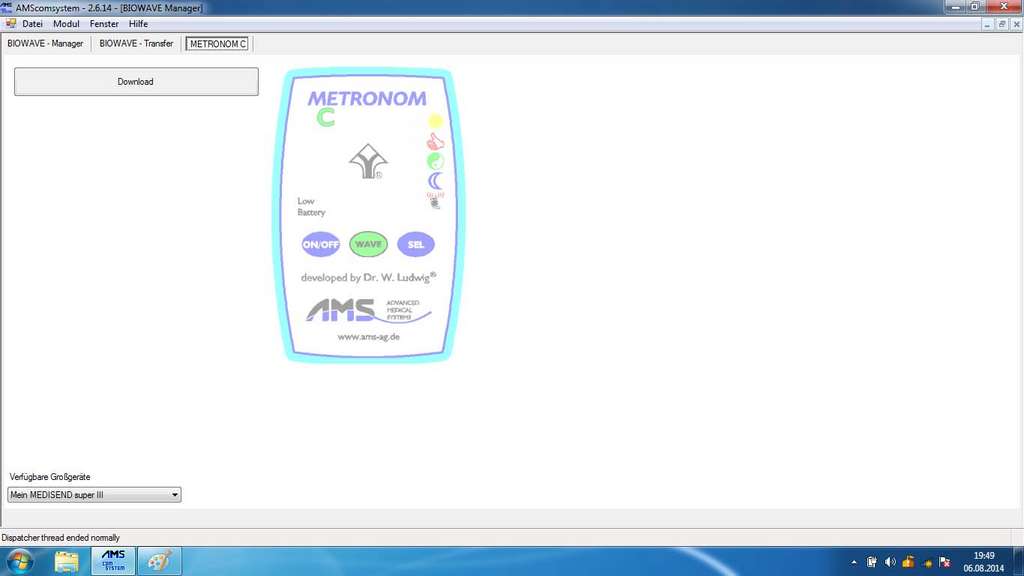This screenshot has height=576, width=1024.
Task: Open the Datei menu
Action: pos(32,24)
